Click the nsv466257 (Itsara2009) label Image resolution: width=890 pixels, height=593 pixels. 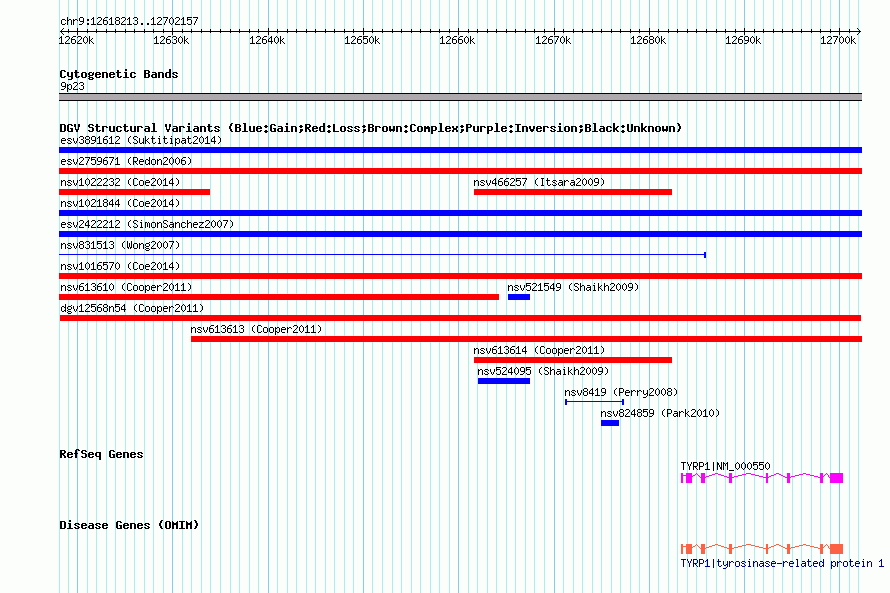click(x=539, y=182)
